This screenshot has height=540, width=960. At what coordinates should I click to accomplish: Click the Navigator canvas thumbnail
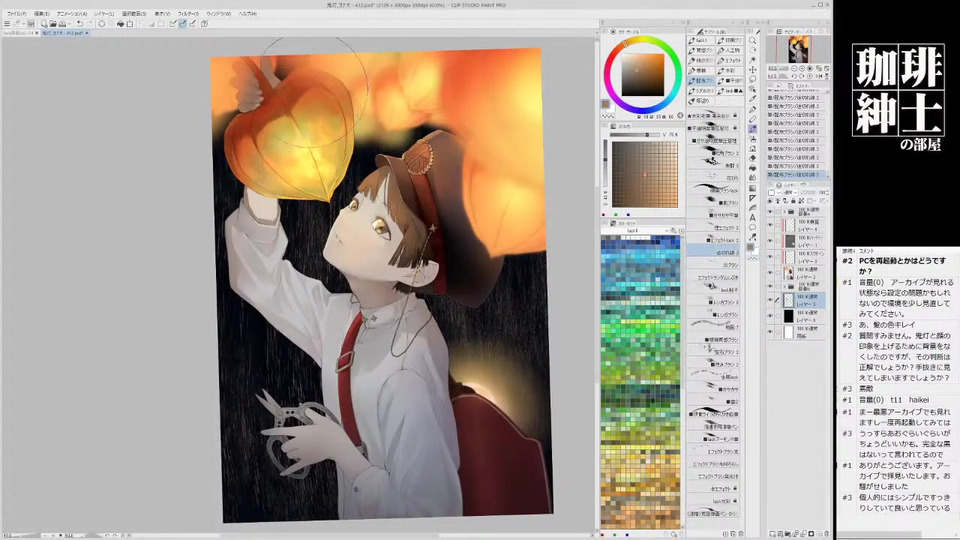click(800, 49)
